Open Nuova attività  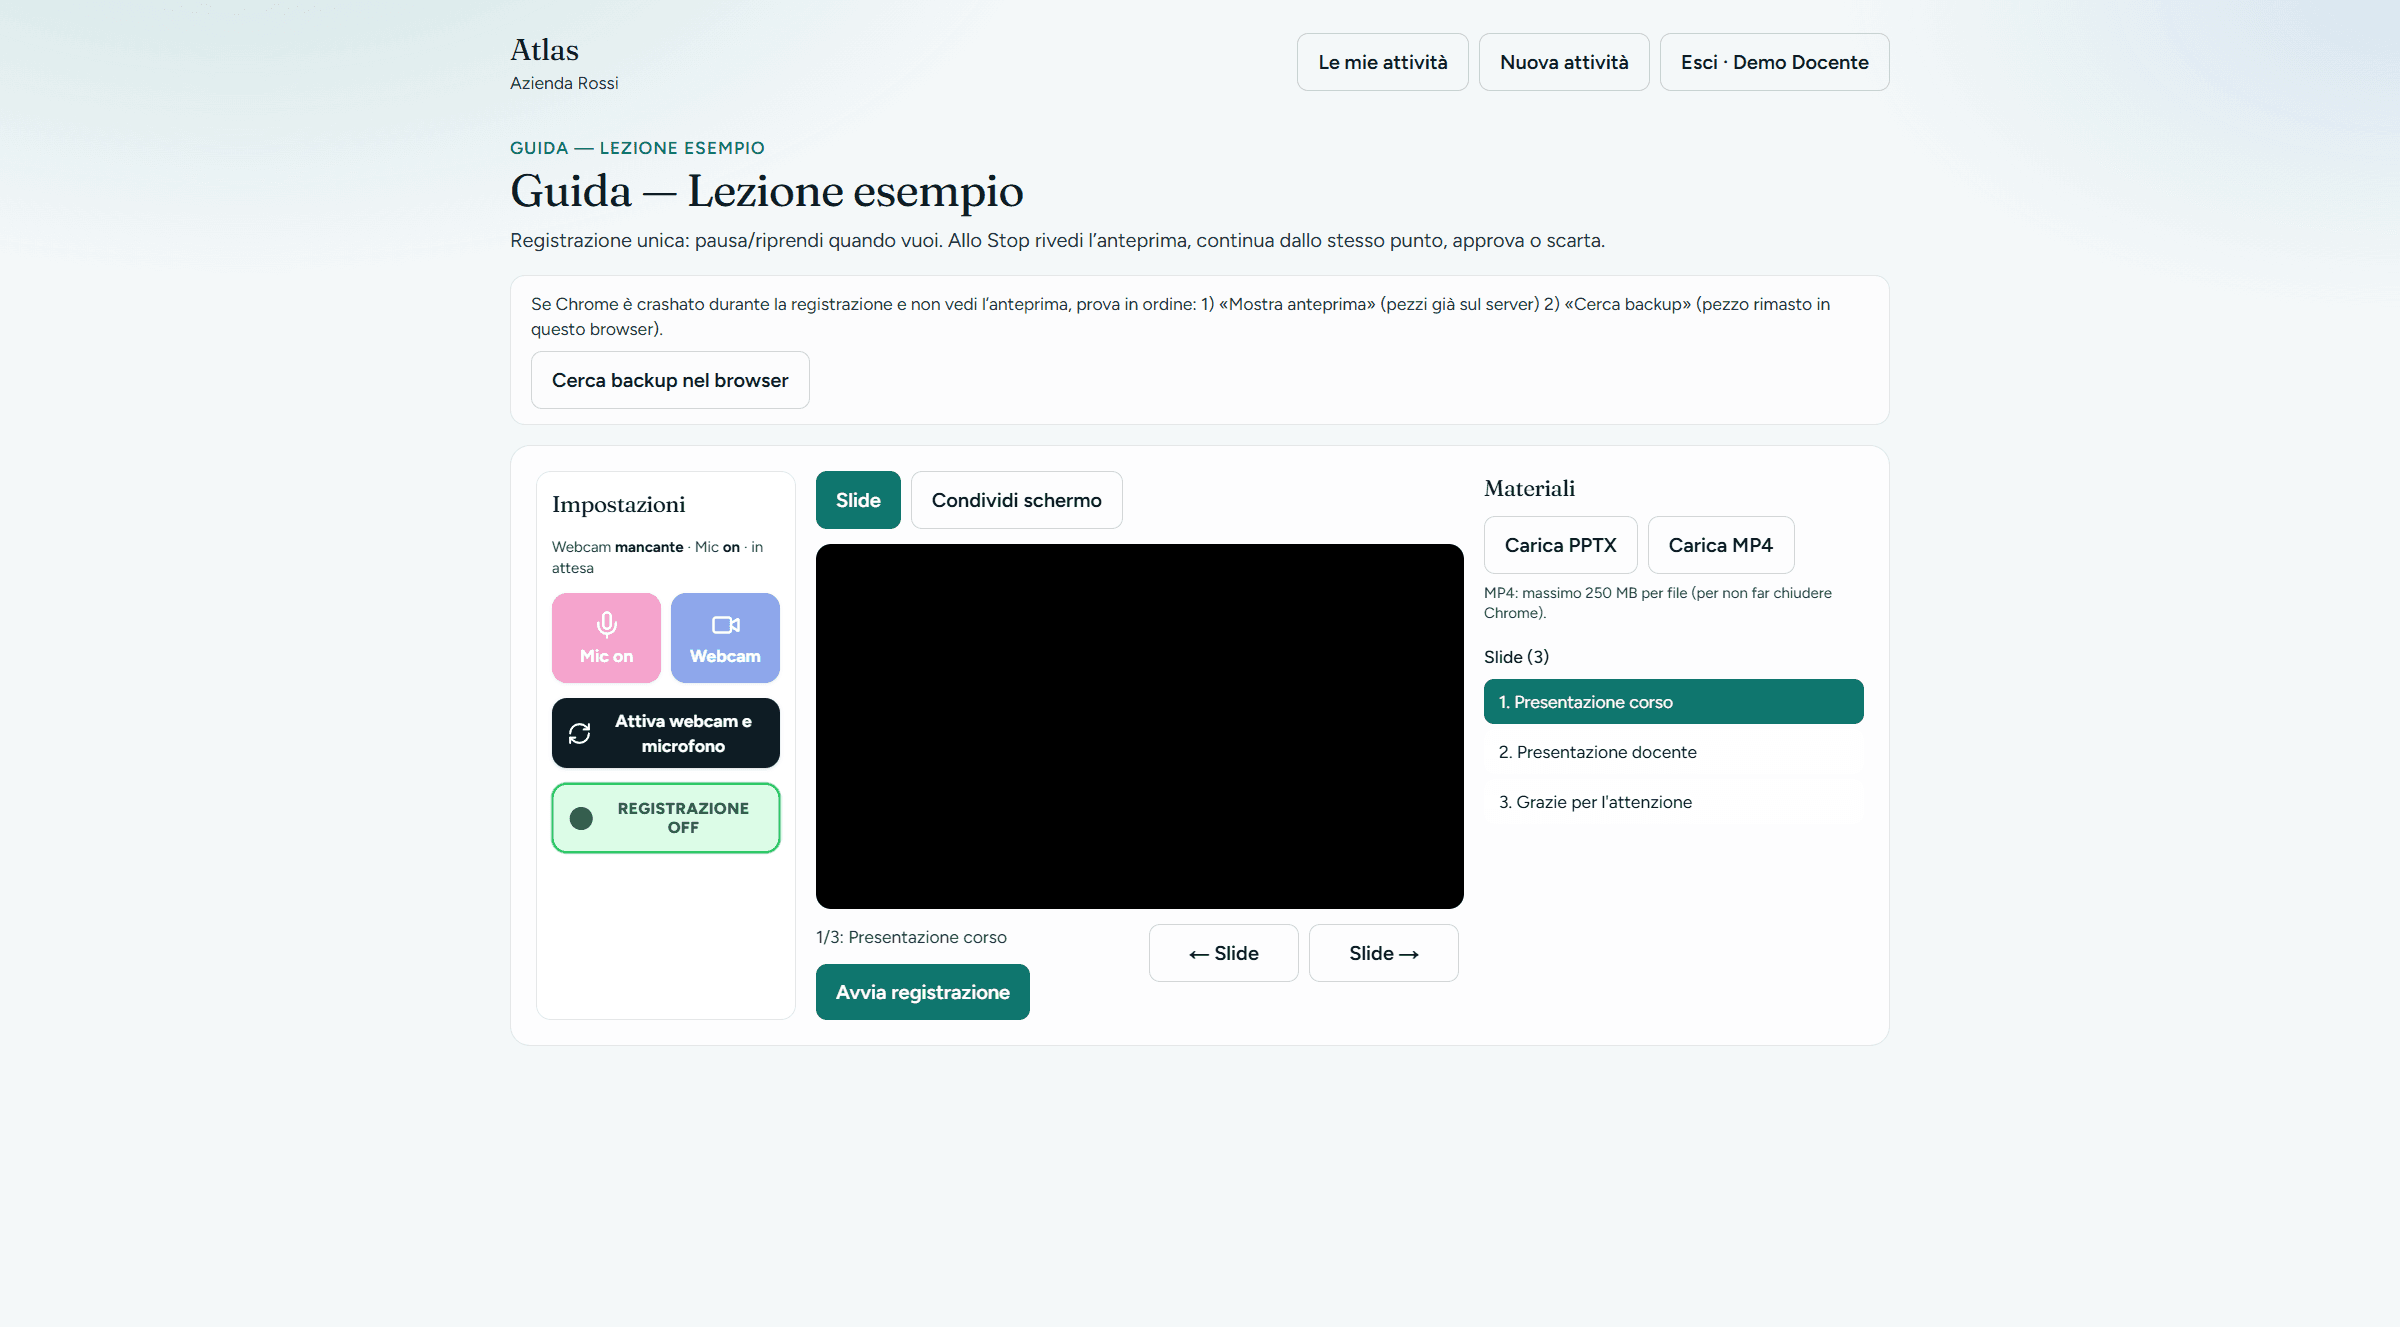(1564, 62)
